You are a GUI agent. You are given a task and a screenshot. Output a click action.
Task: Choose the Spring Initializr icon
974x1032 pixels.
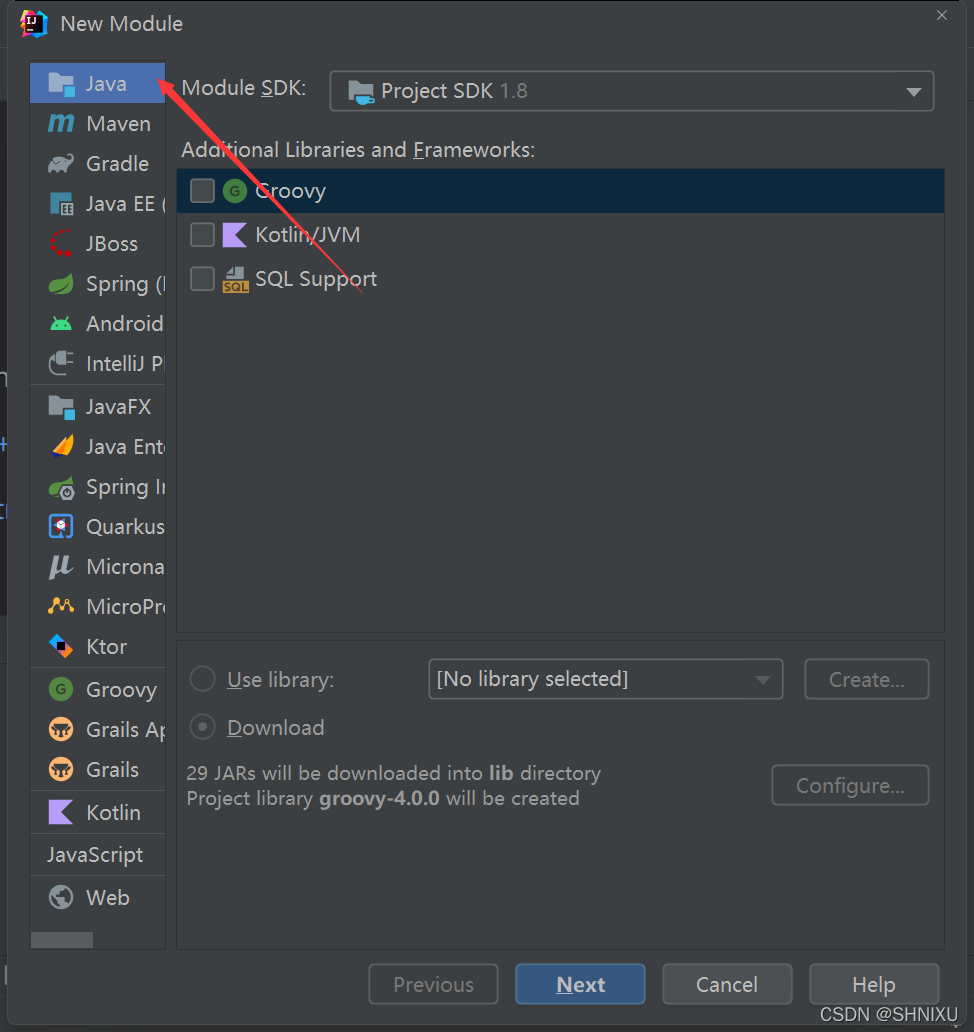pyautogui.click(x=62, y=488)
